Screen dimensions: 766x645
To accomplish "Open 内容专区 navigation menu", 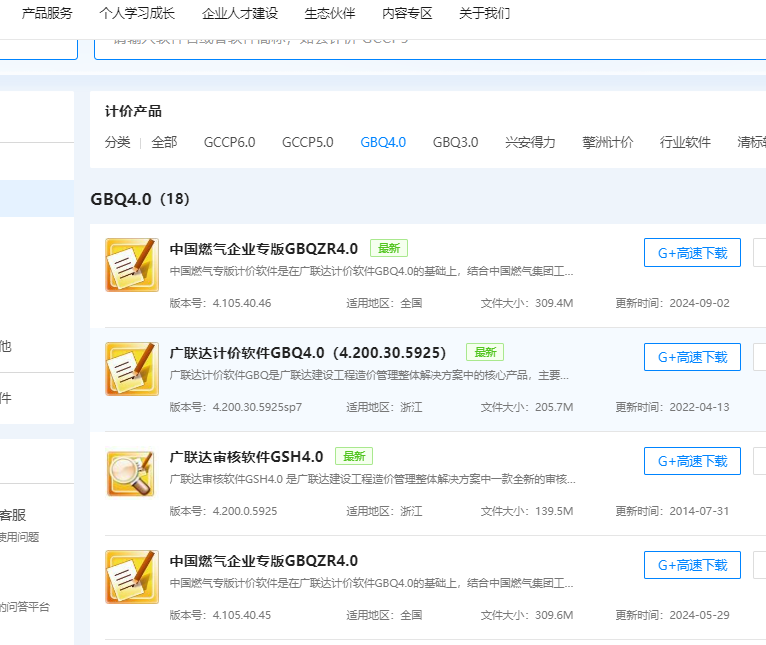I will [x=407, y=13].
